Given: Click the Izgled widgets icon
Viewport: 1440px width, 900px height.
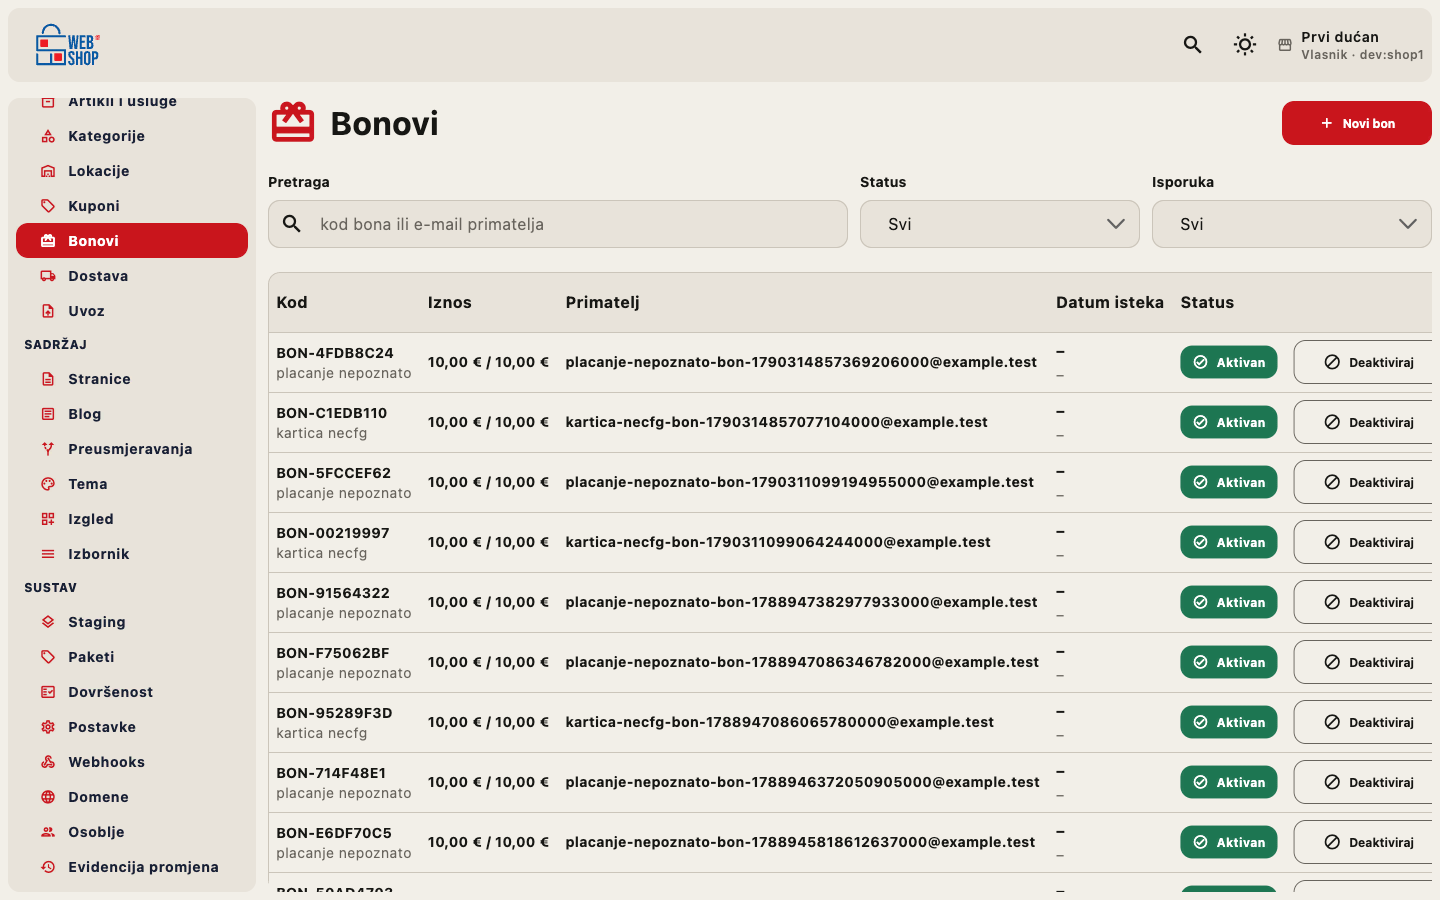Looking at the screenshot, I should [48, 519].
